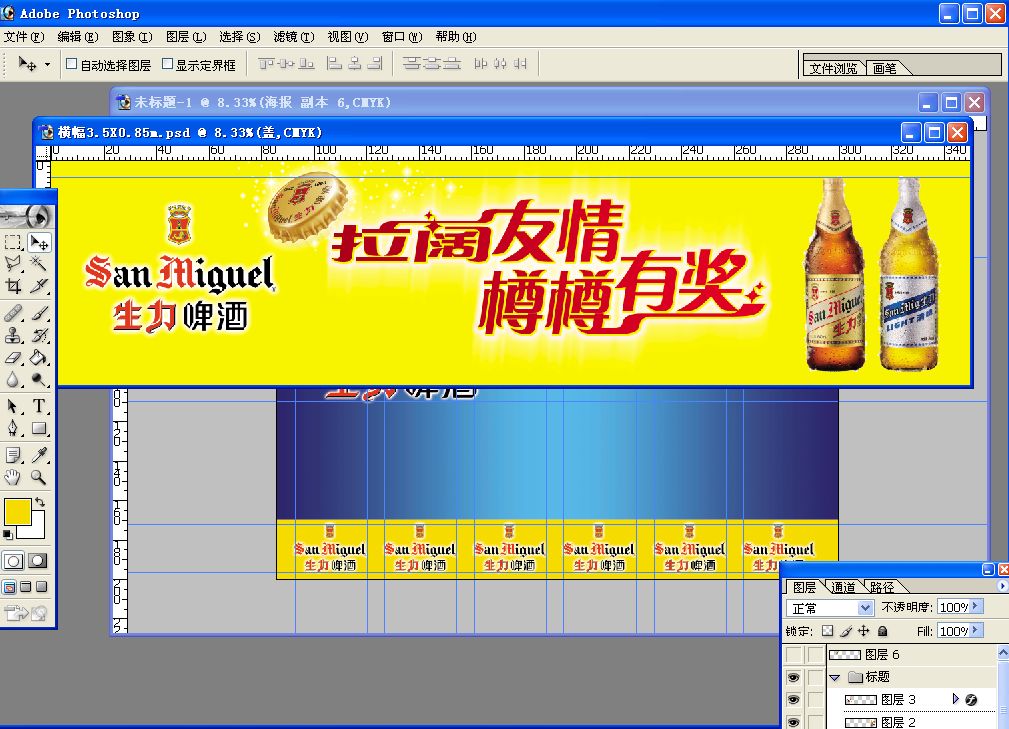Activate the Eyedropper tool
The width and height of the screenshot is (1009, 729).
tap(39, 455)
